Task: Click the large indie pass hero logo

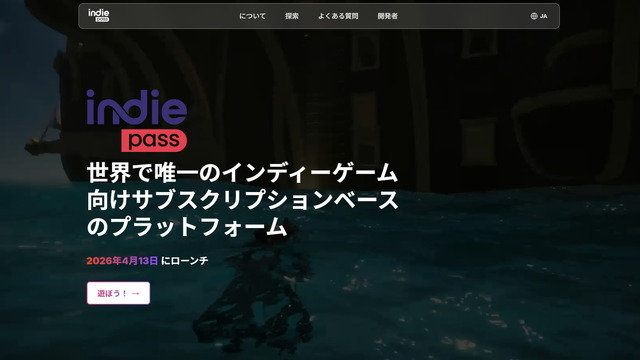Action: (137, 120)
